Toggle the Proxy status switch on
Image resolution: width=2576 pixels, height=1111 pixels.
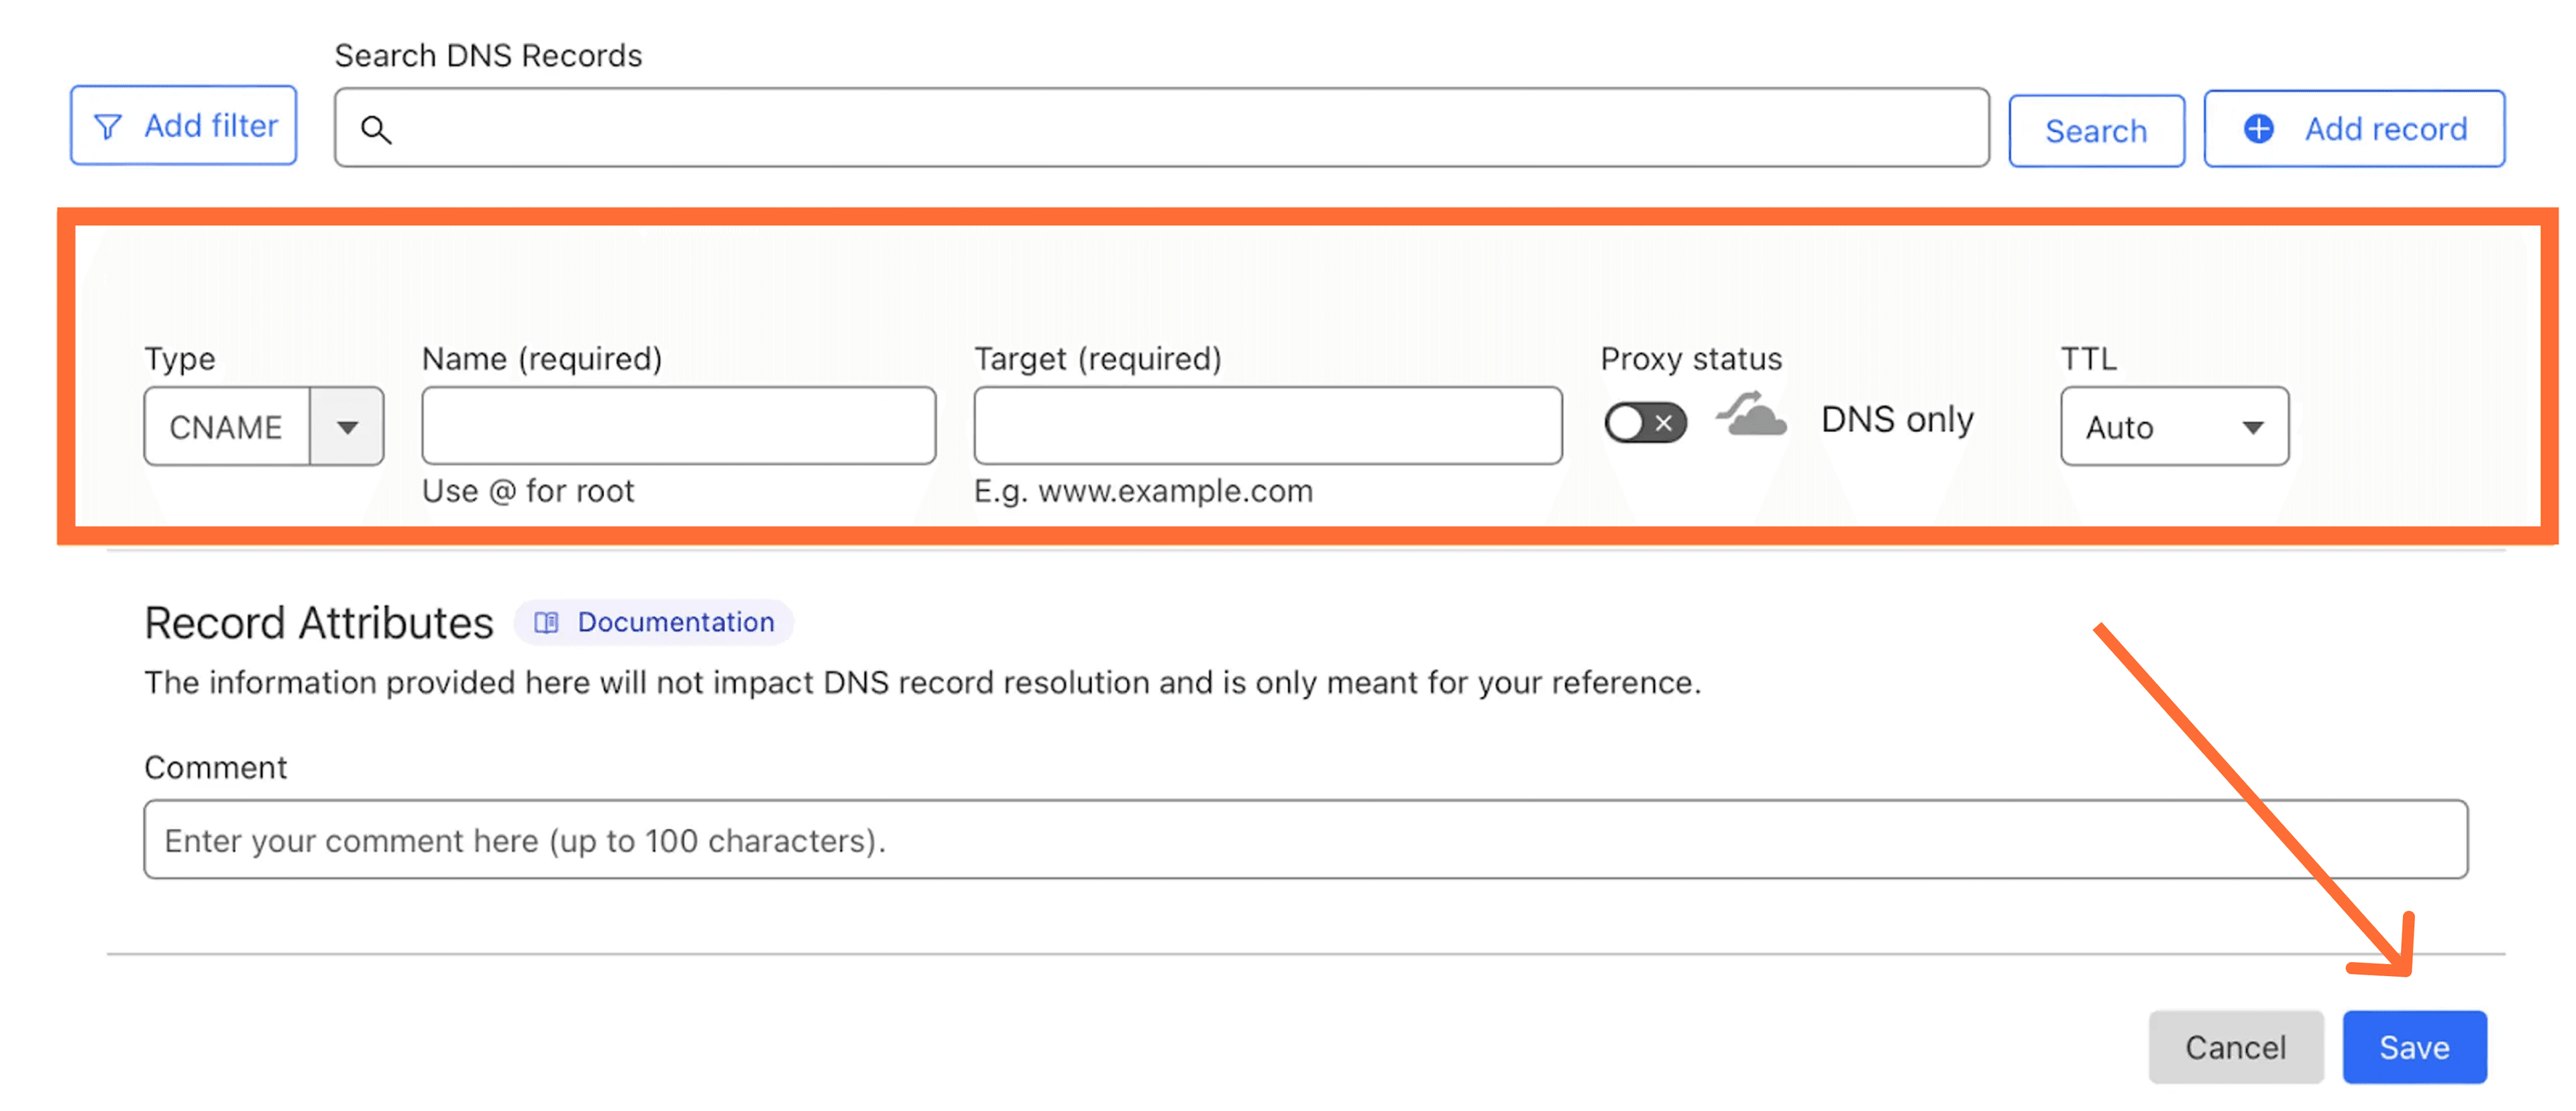pos(1645,423)
